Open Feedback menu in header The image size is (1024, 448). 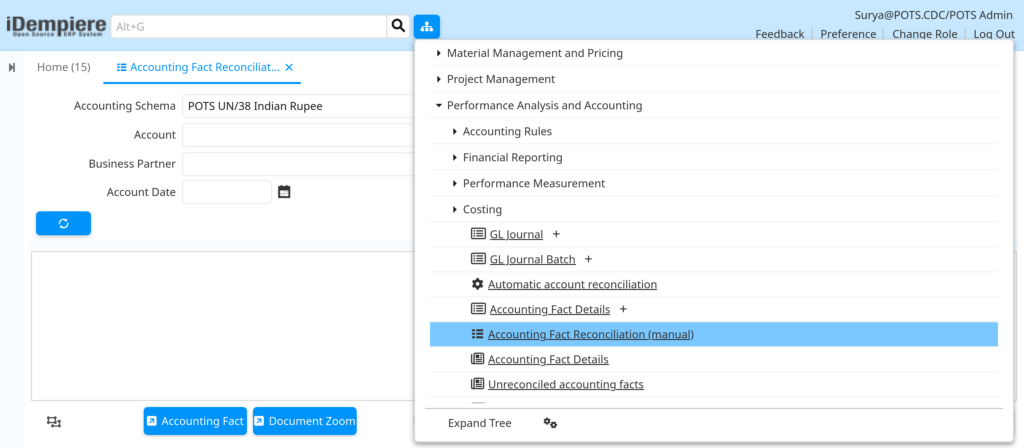[780, 34]
